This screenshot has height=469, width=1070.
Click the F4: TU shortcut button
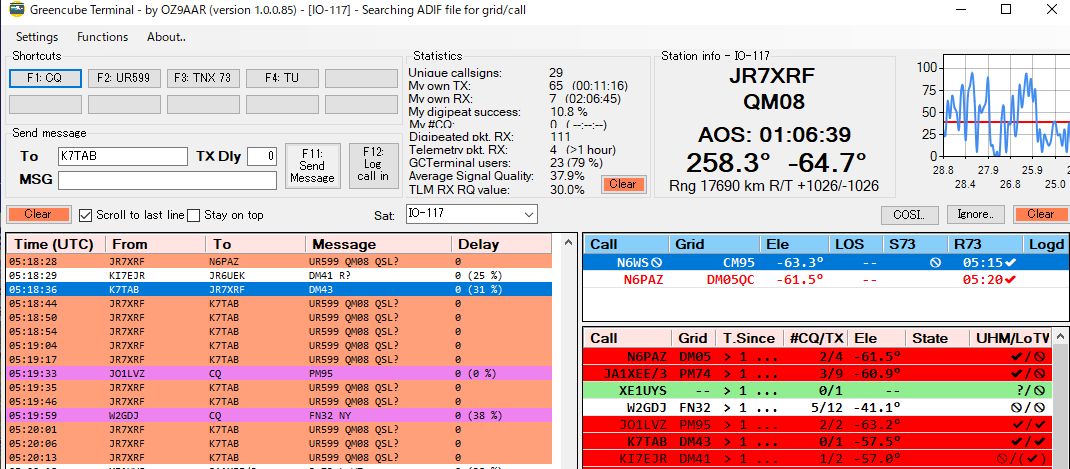pyautogui.click(x=283, y=79)
